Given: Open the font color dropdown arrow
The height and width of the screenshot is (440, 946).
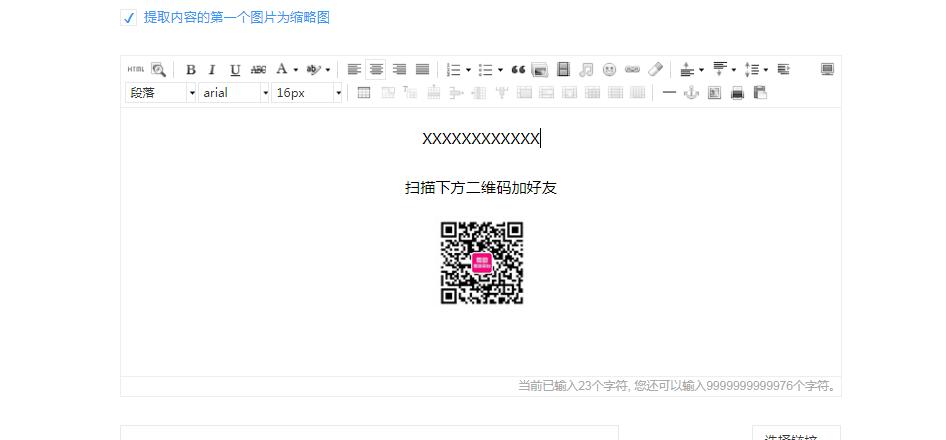Looking at the screenshot, I should tap(296, 70).
